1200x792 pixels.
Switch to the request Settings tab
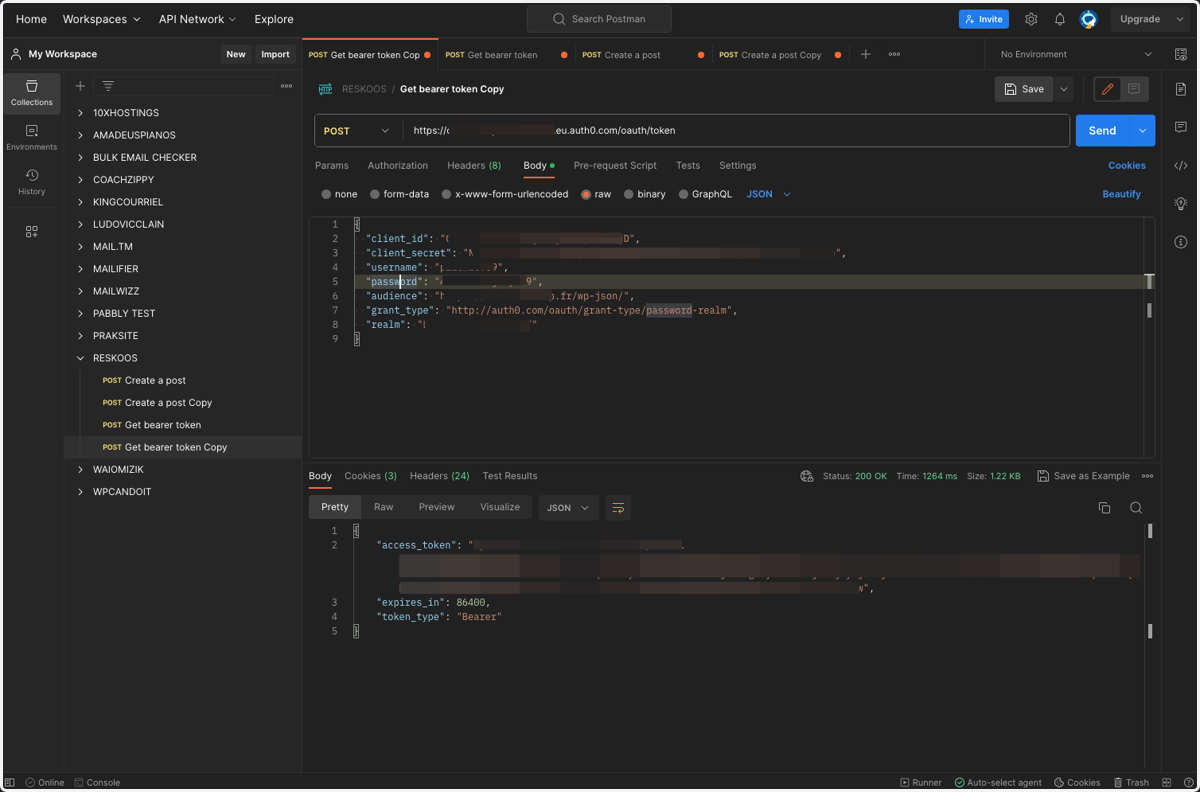[x=738, y=166]
